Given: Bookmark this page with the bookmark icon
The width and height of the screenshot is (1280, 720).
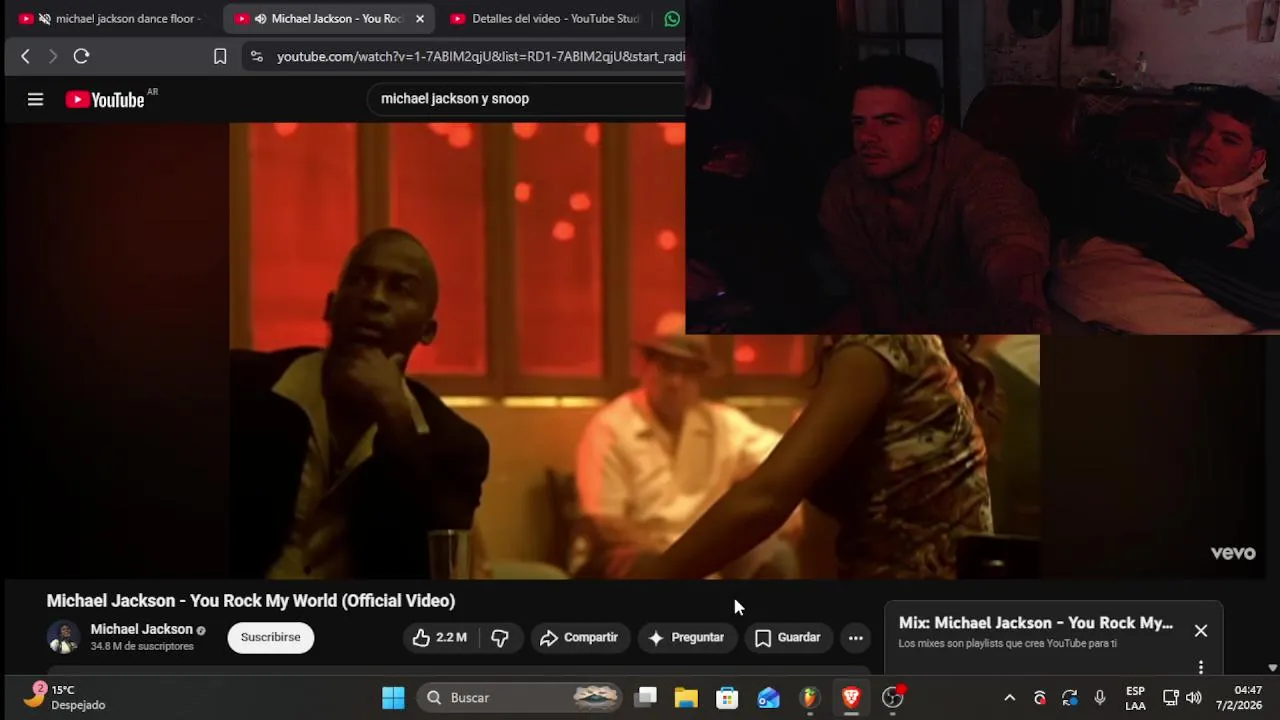Looking at the screenshot, I should (220, 57).
